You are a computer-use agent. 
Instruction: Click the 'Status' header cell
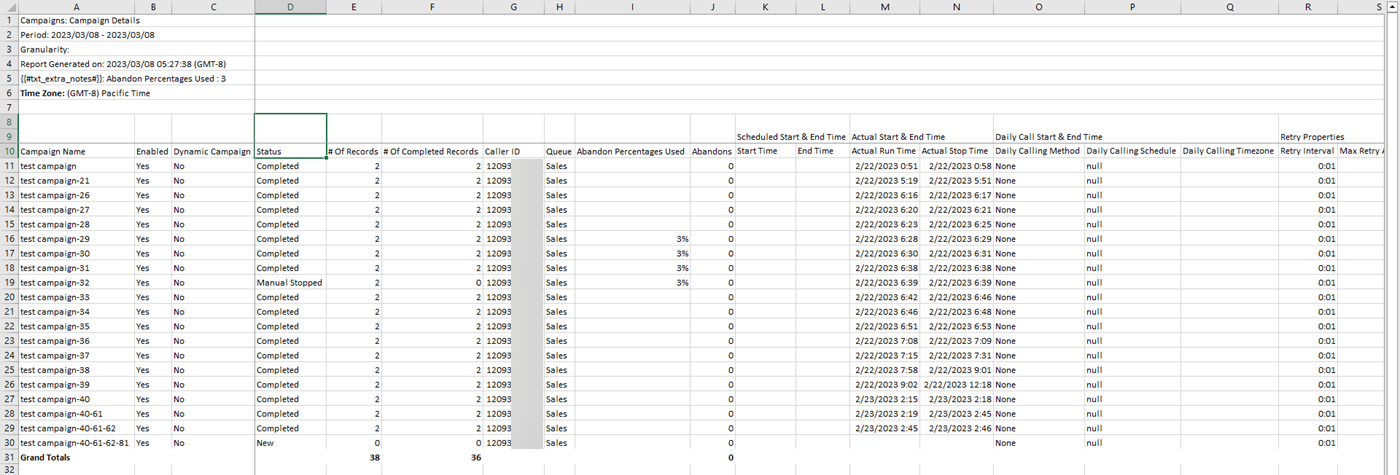coord(290,152)
